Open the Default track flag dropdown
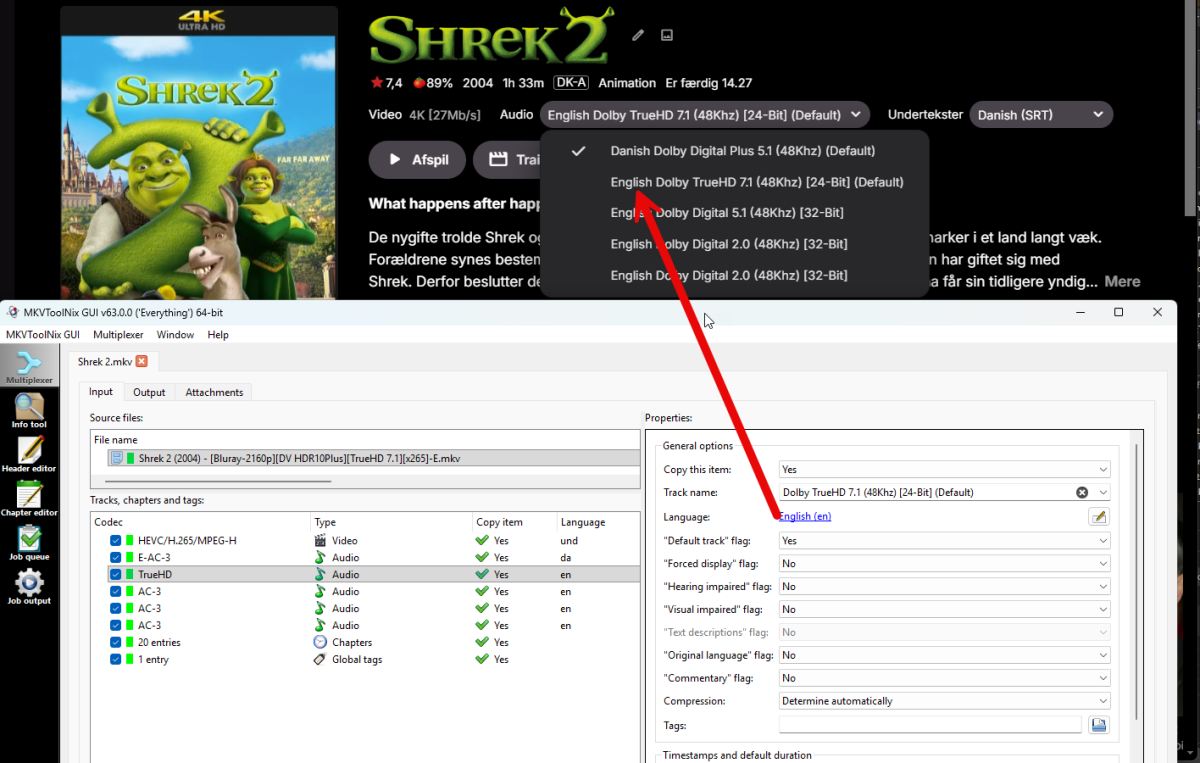The image size is (1200, 763). (x=944, y=541)
